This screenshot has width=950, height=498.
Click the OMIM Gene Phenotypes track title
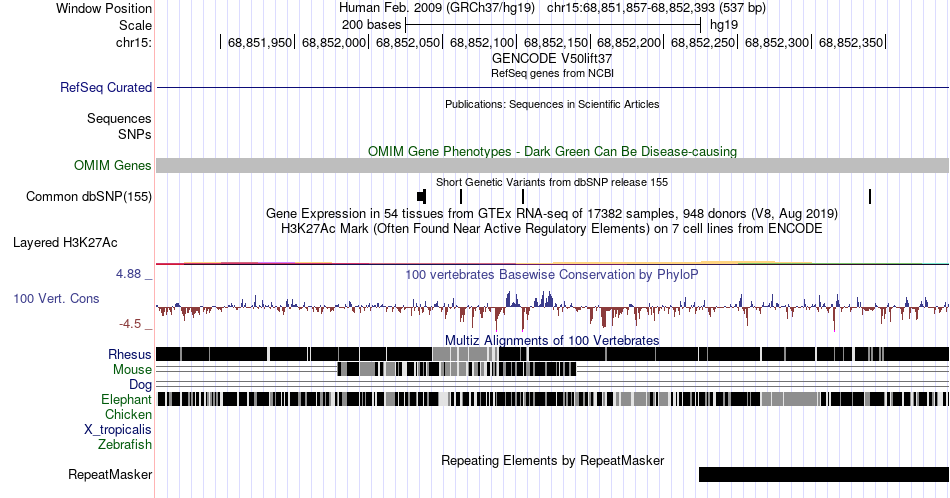(x=552, y=151)
